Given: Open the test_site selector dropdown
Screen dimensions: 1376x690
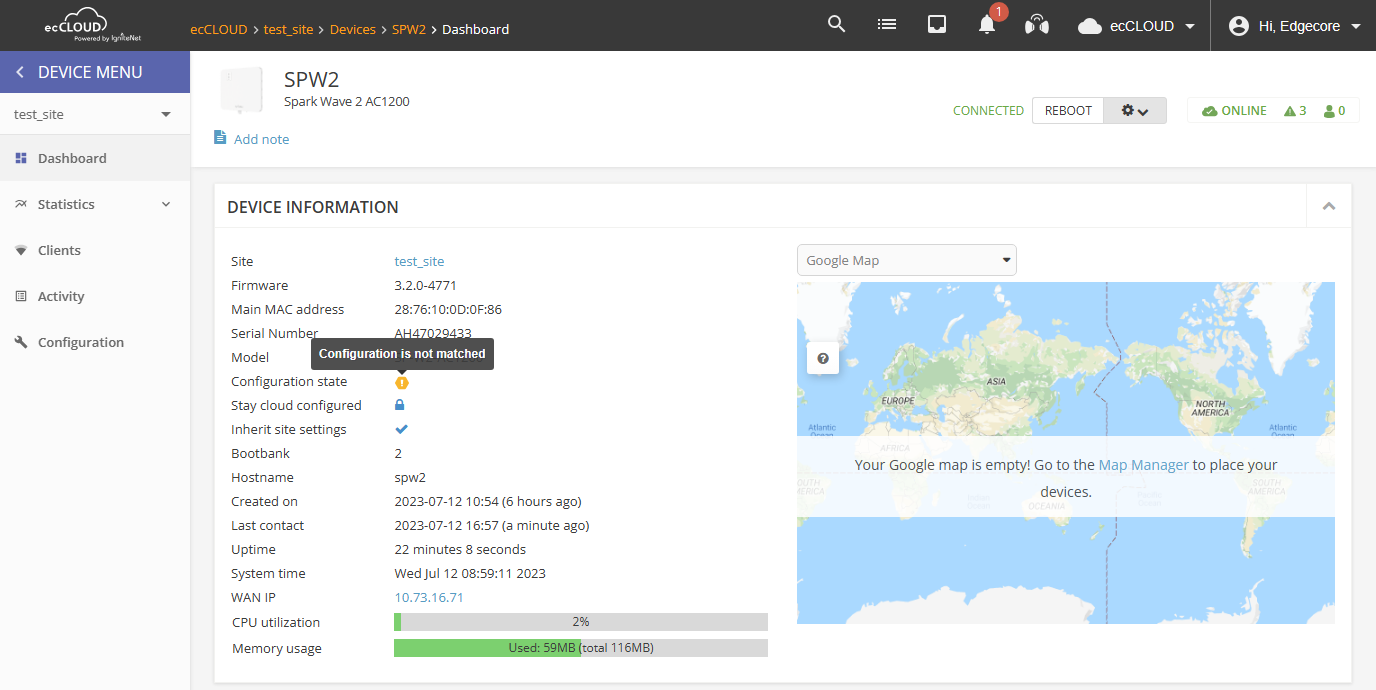Looking at the screenshot, I should click(x=95, y=114).
